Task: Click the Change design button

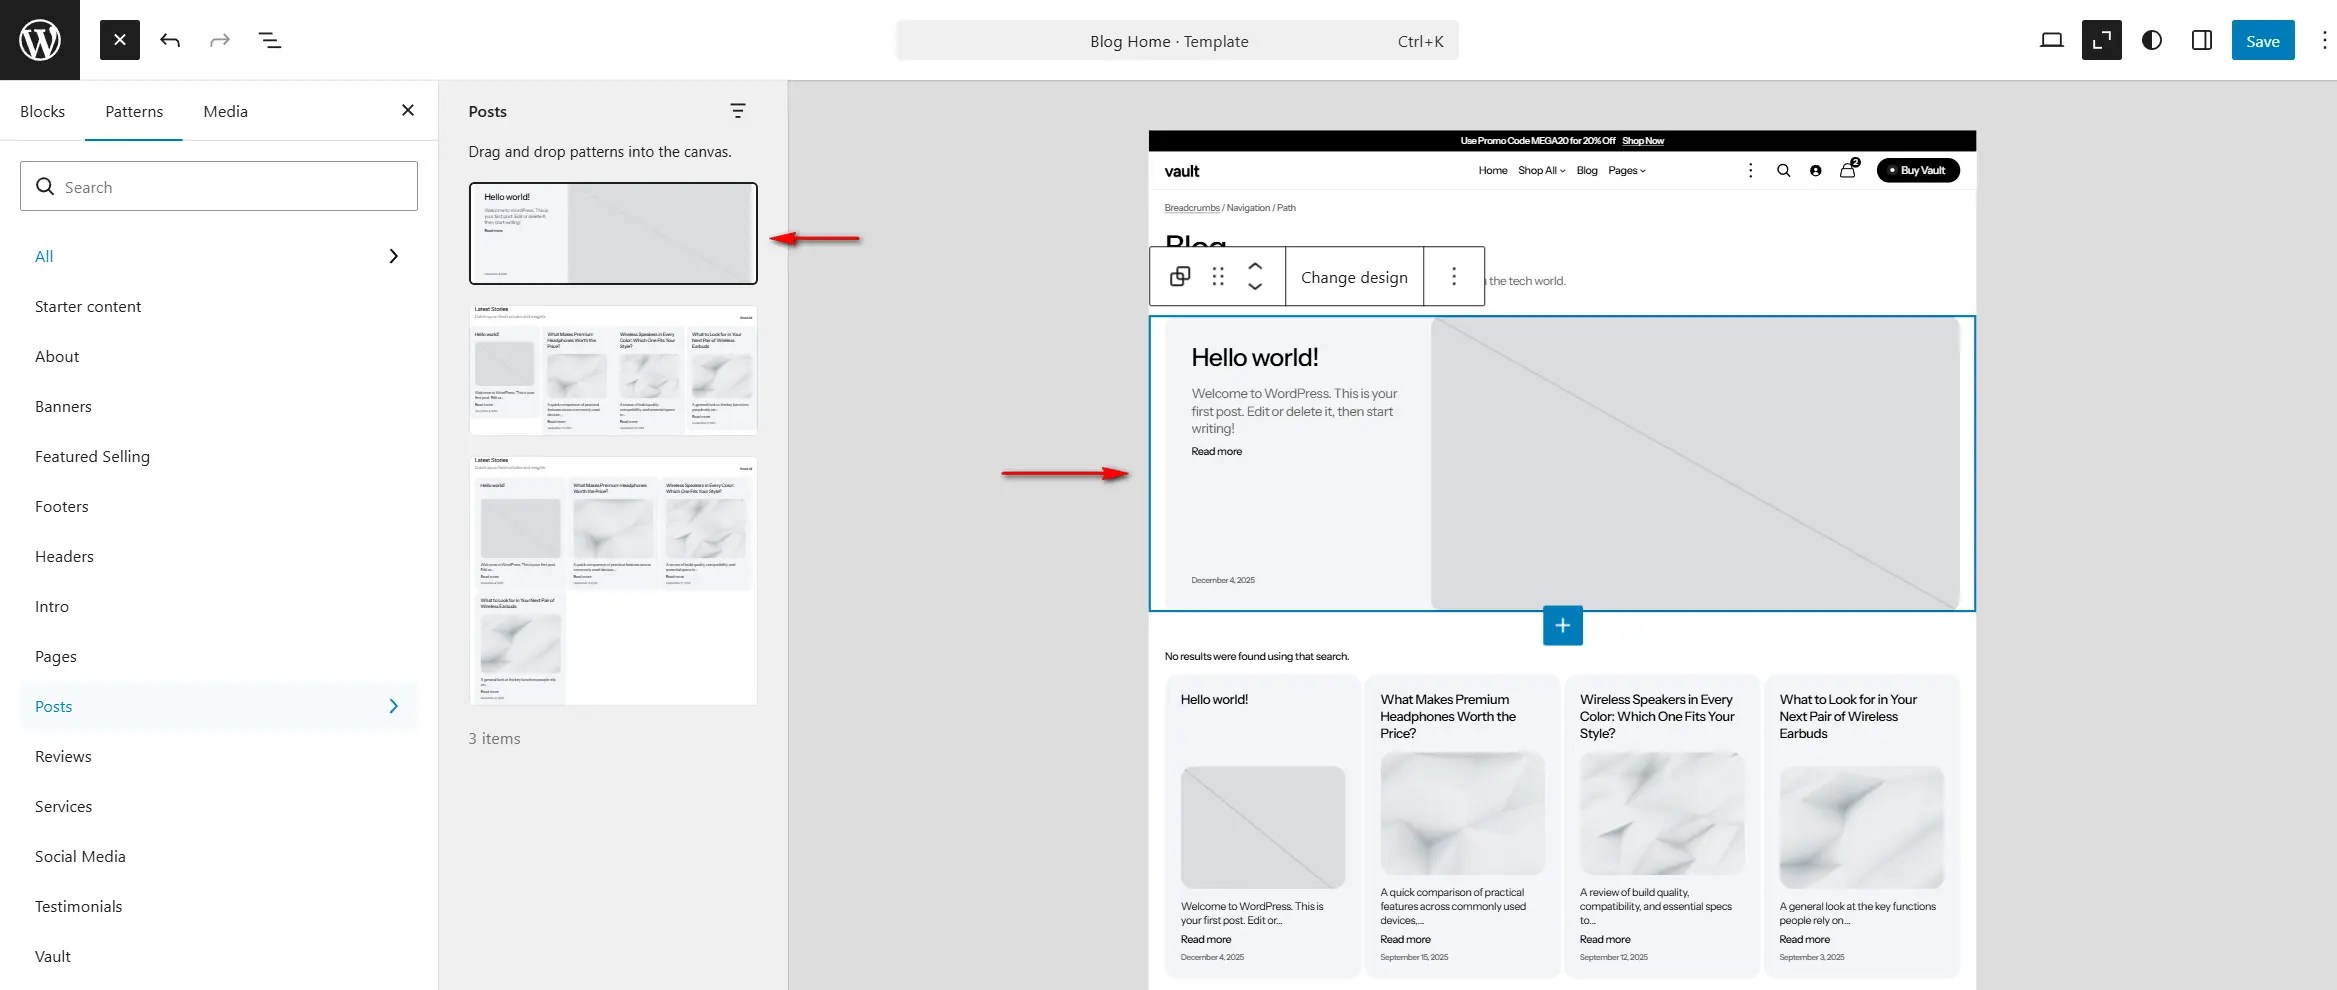Action: click(x=1354, y=277)
